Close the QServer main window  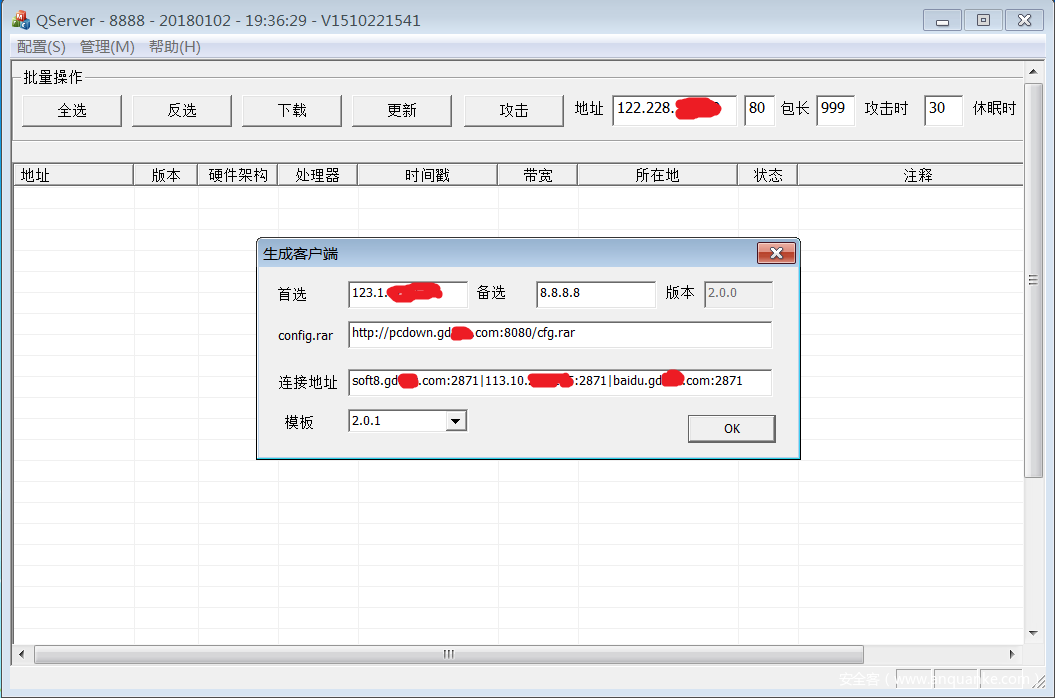1024,20
